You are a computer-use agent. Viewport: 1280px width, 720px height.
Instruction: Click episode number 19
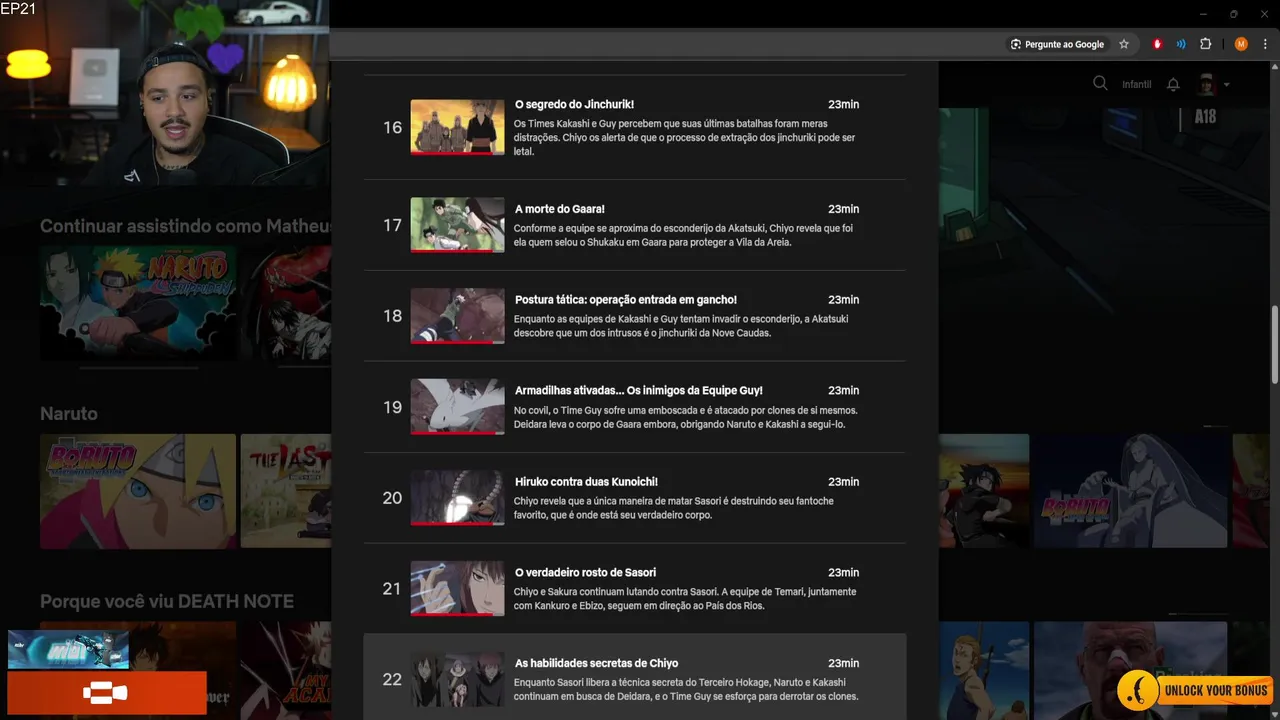pos(392,407)
